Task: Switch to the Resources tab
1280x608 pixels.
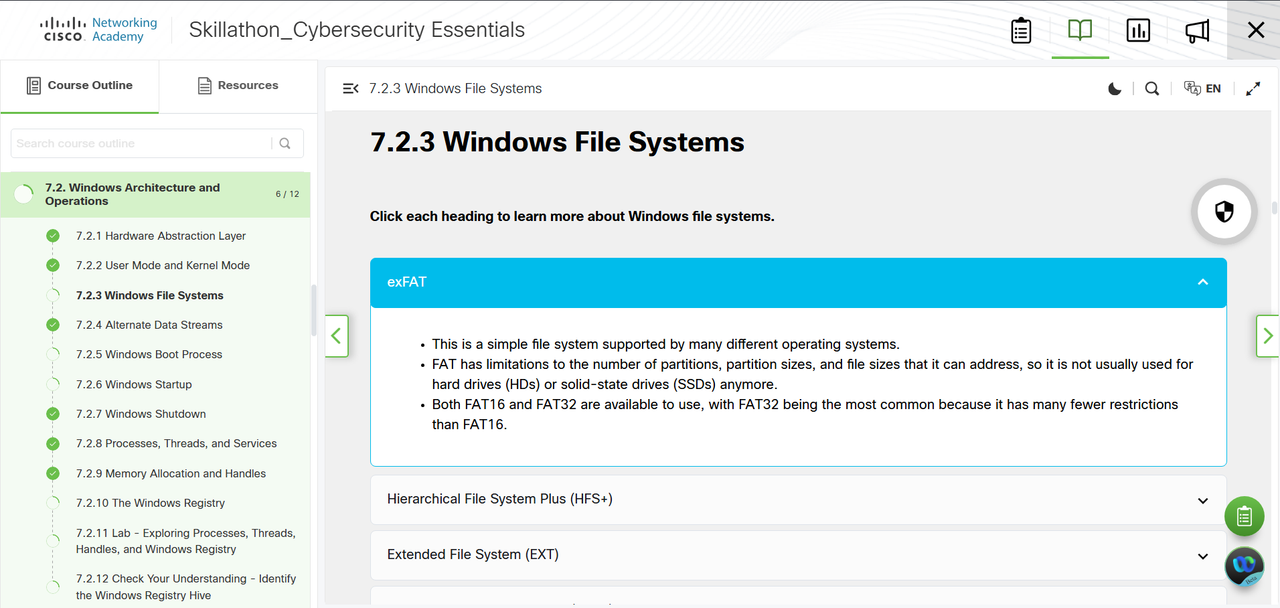Action: click(238, 86)
